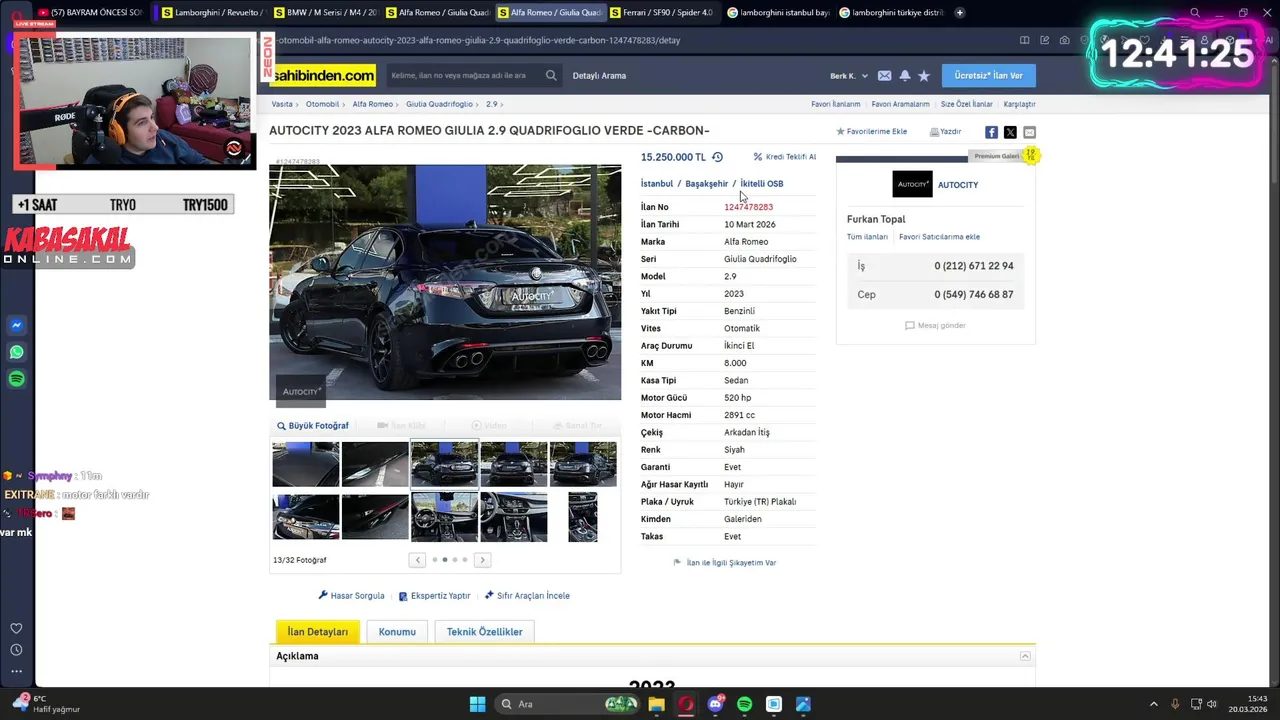1280x720 pixels.
Task: Share listing on Facebook
Action: (991, 132)
